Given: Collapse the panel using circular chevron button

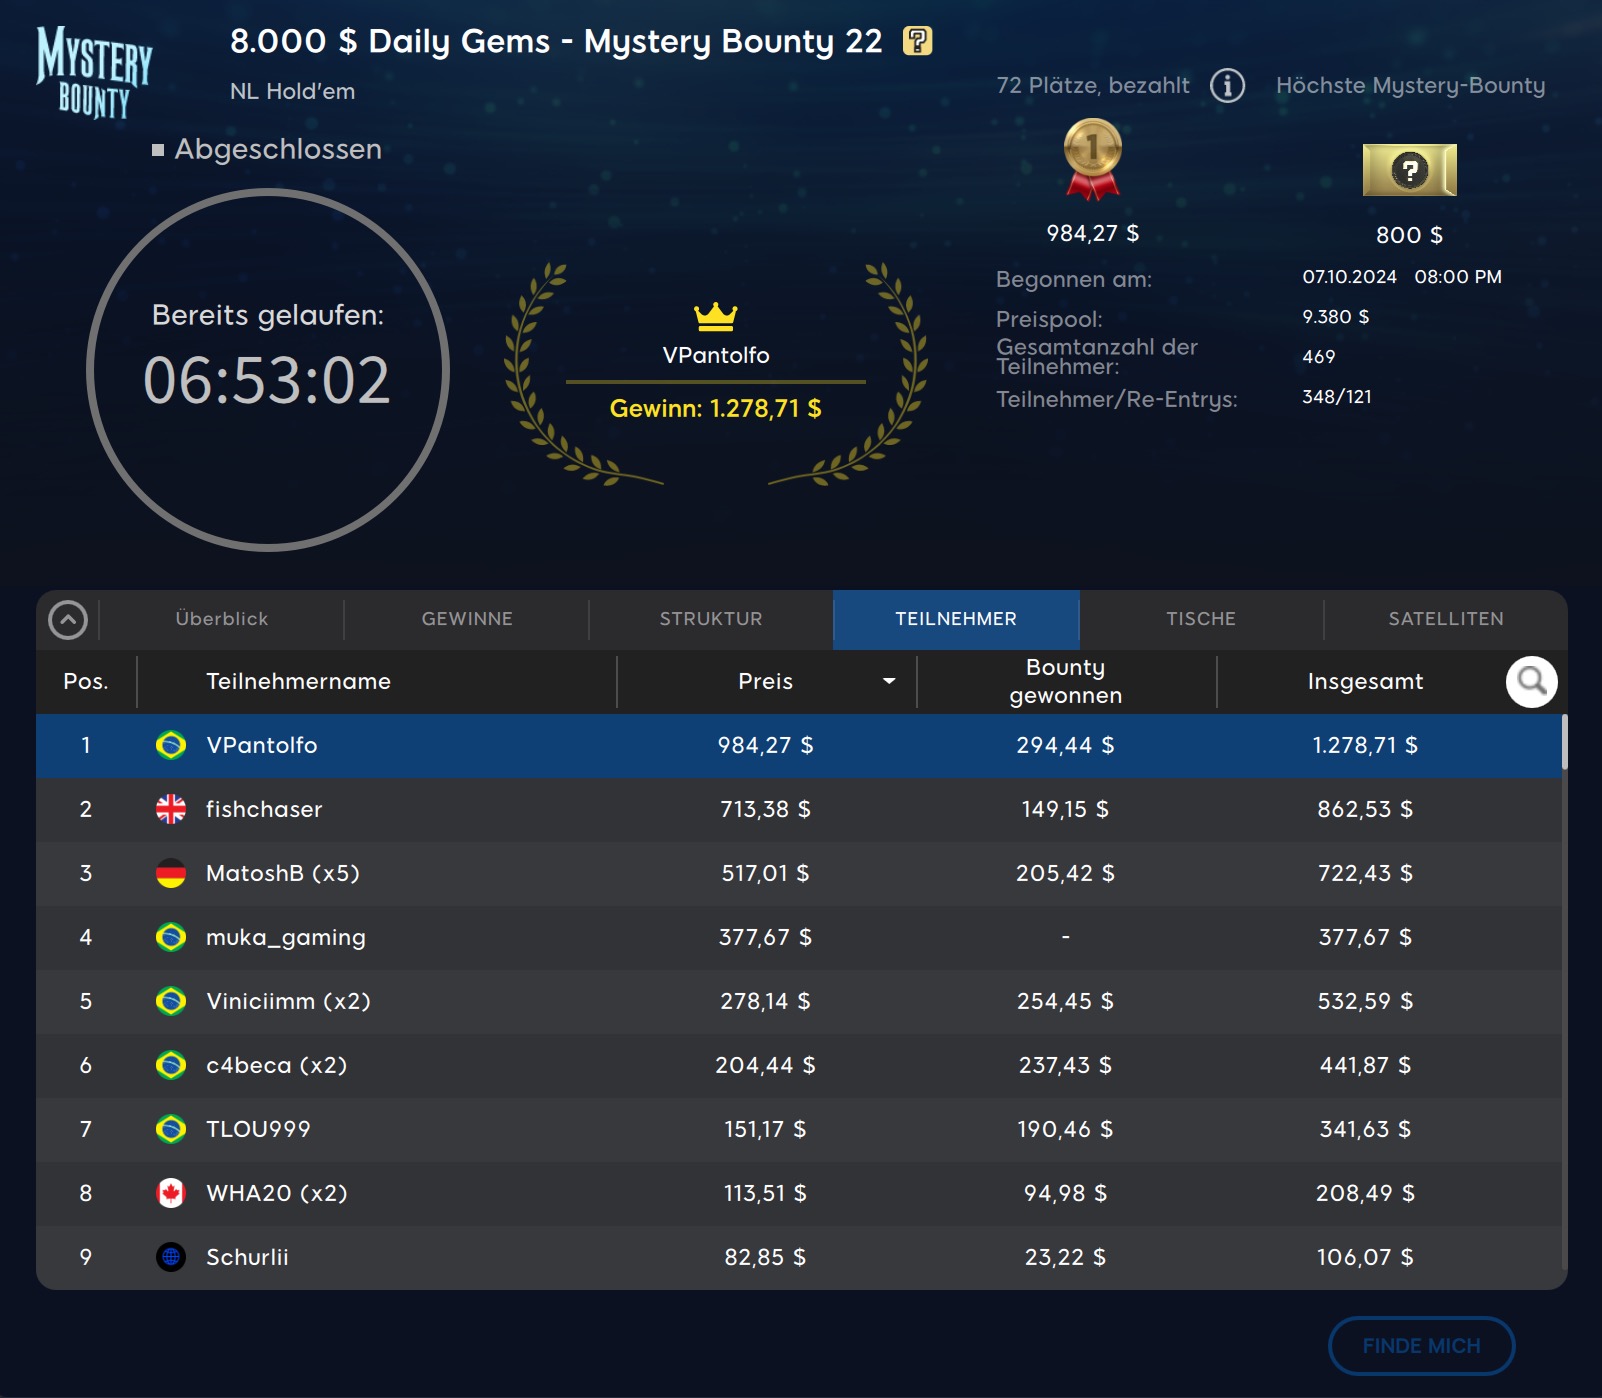Looking at the screenshot, I should pyautogui.click(x=68, y=620).
